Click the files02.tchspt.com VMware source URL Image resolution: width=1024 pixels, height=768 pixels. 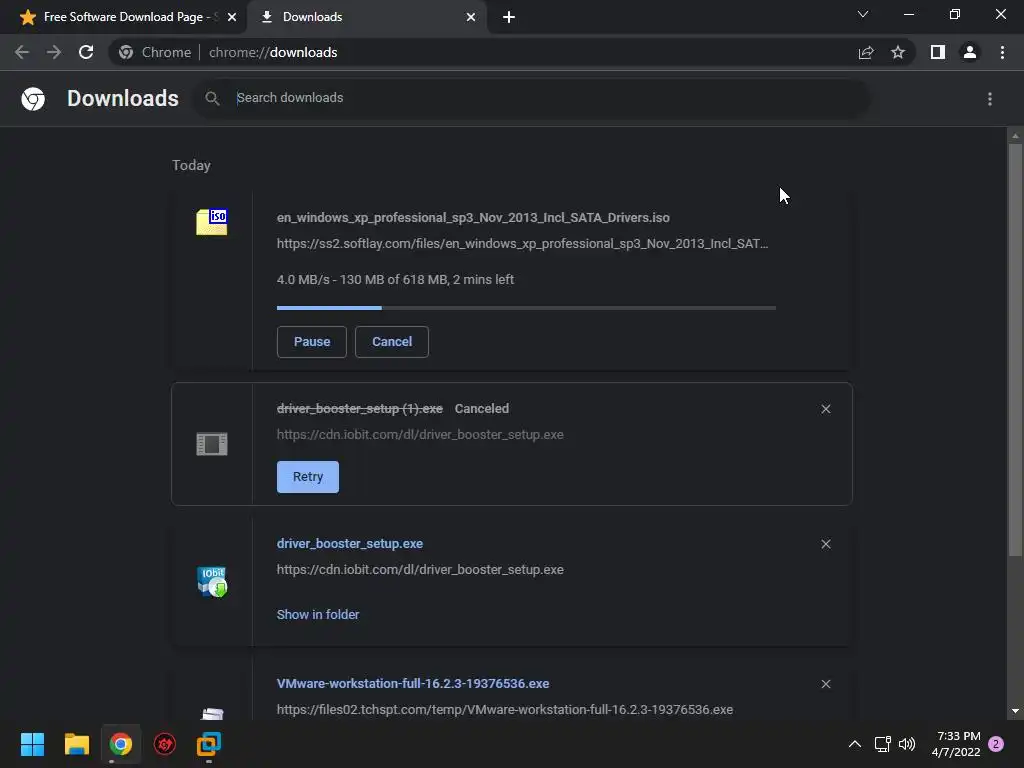(505, 709)
